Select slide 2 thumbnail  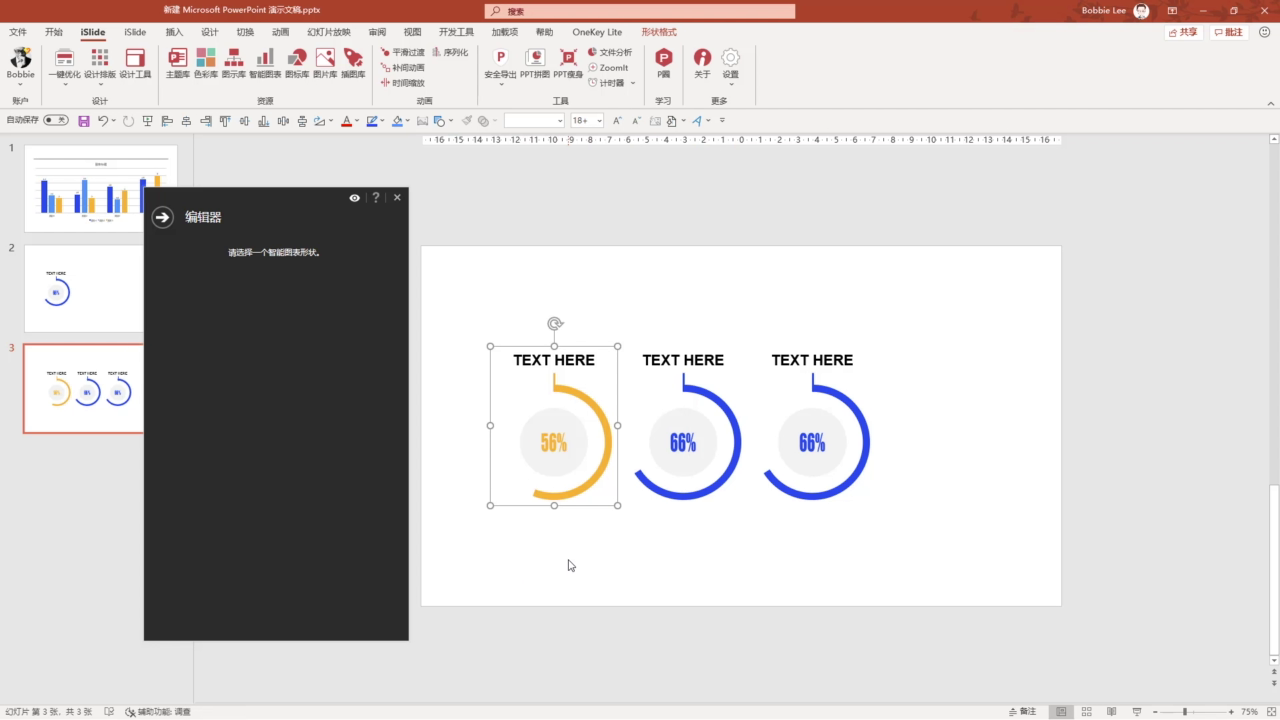84,288
